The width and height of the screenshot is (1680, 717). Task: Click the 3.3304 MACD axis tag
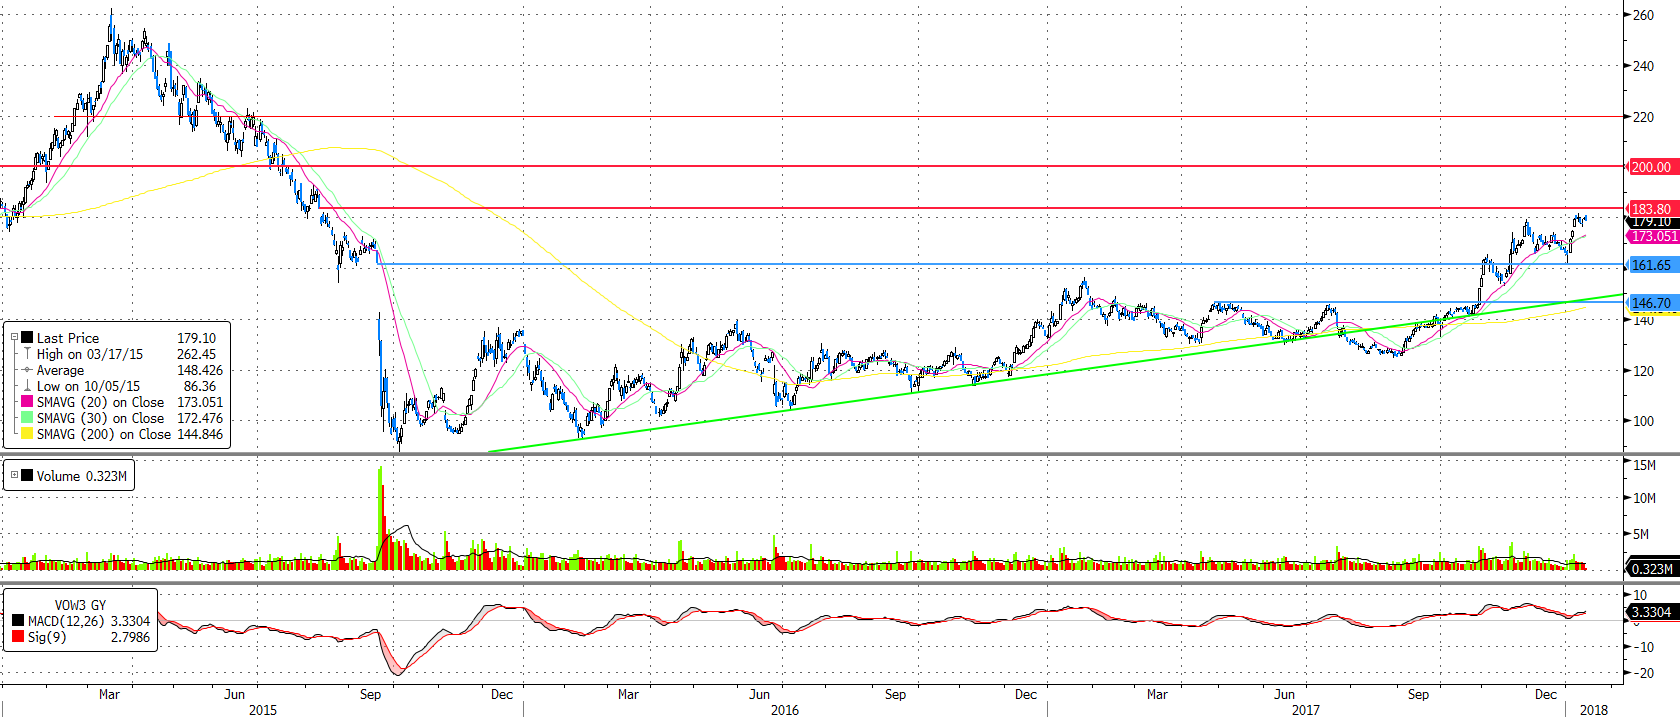(x=1651, y=612)
